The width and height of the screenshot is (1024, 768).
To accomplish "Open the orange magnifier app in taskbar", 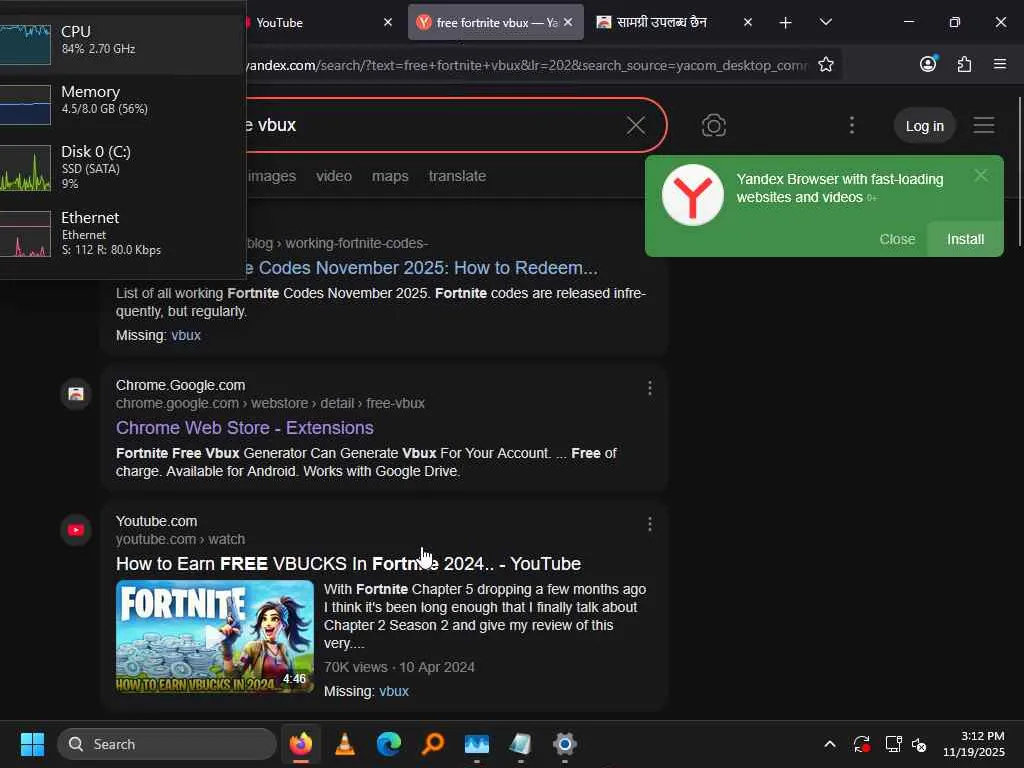I will pyautogui.click(x=433, y=744).
